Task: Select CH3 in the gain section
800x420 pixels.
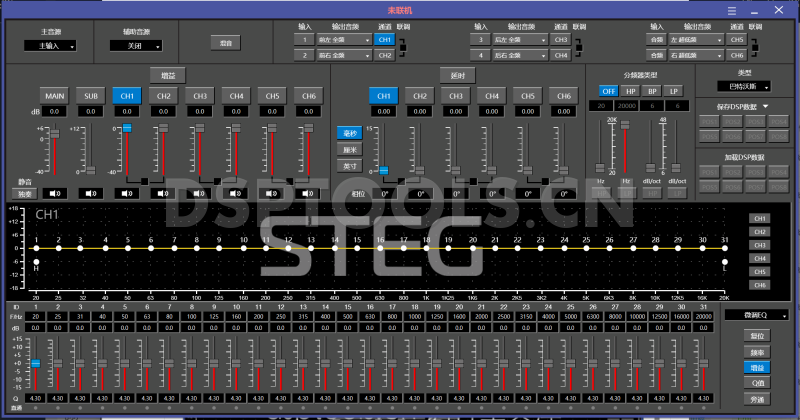Action: pos(200,95)
